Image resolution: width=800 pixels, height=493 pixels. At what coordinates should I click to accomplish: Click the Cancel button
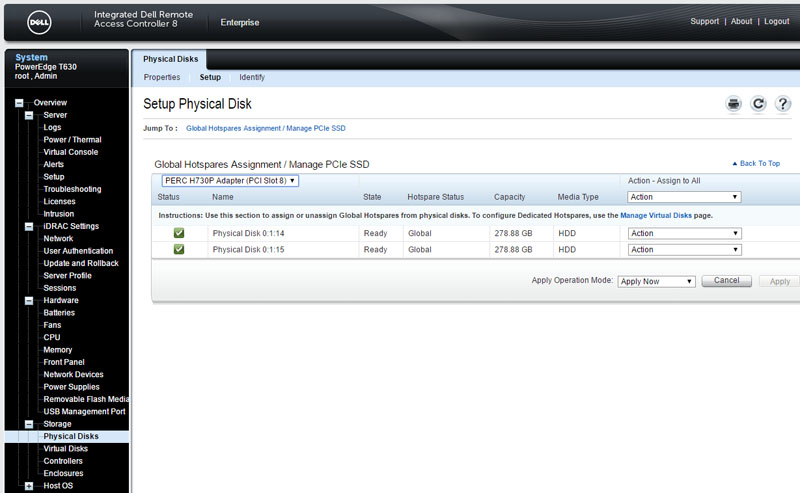[x=727, y=281]
